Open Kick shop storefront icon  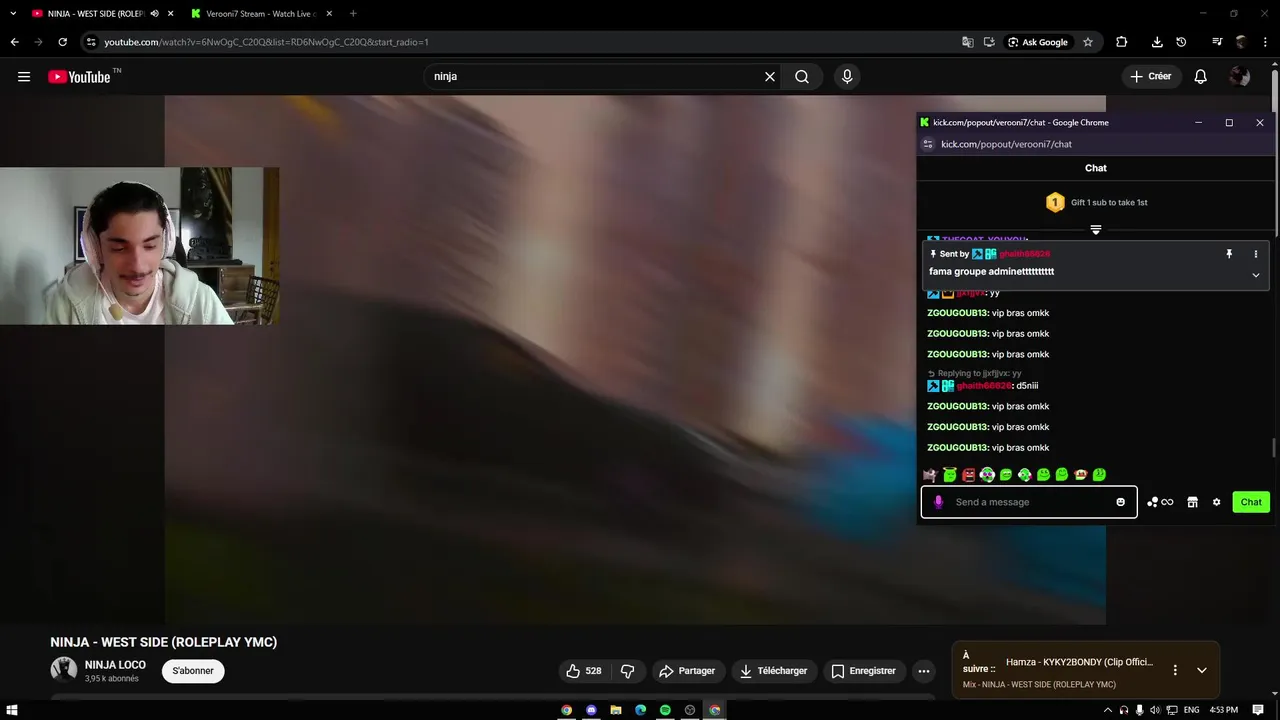[x=1192, y=502]
